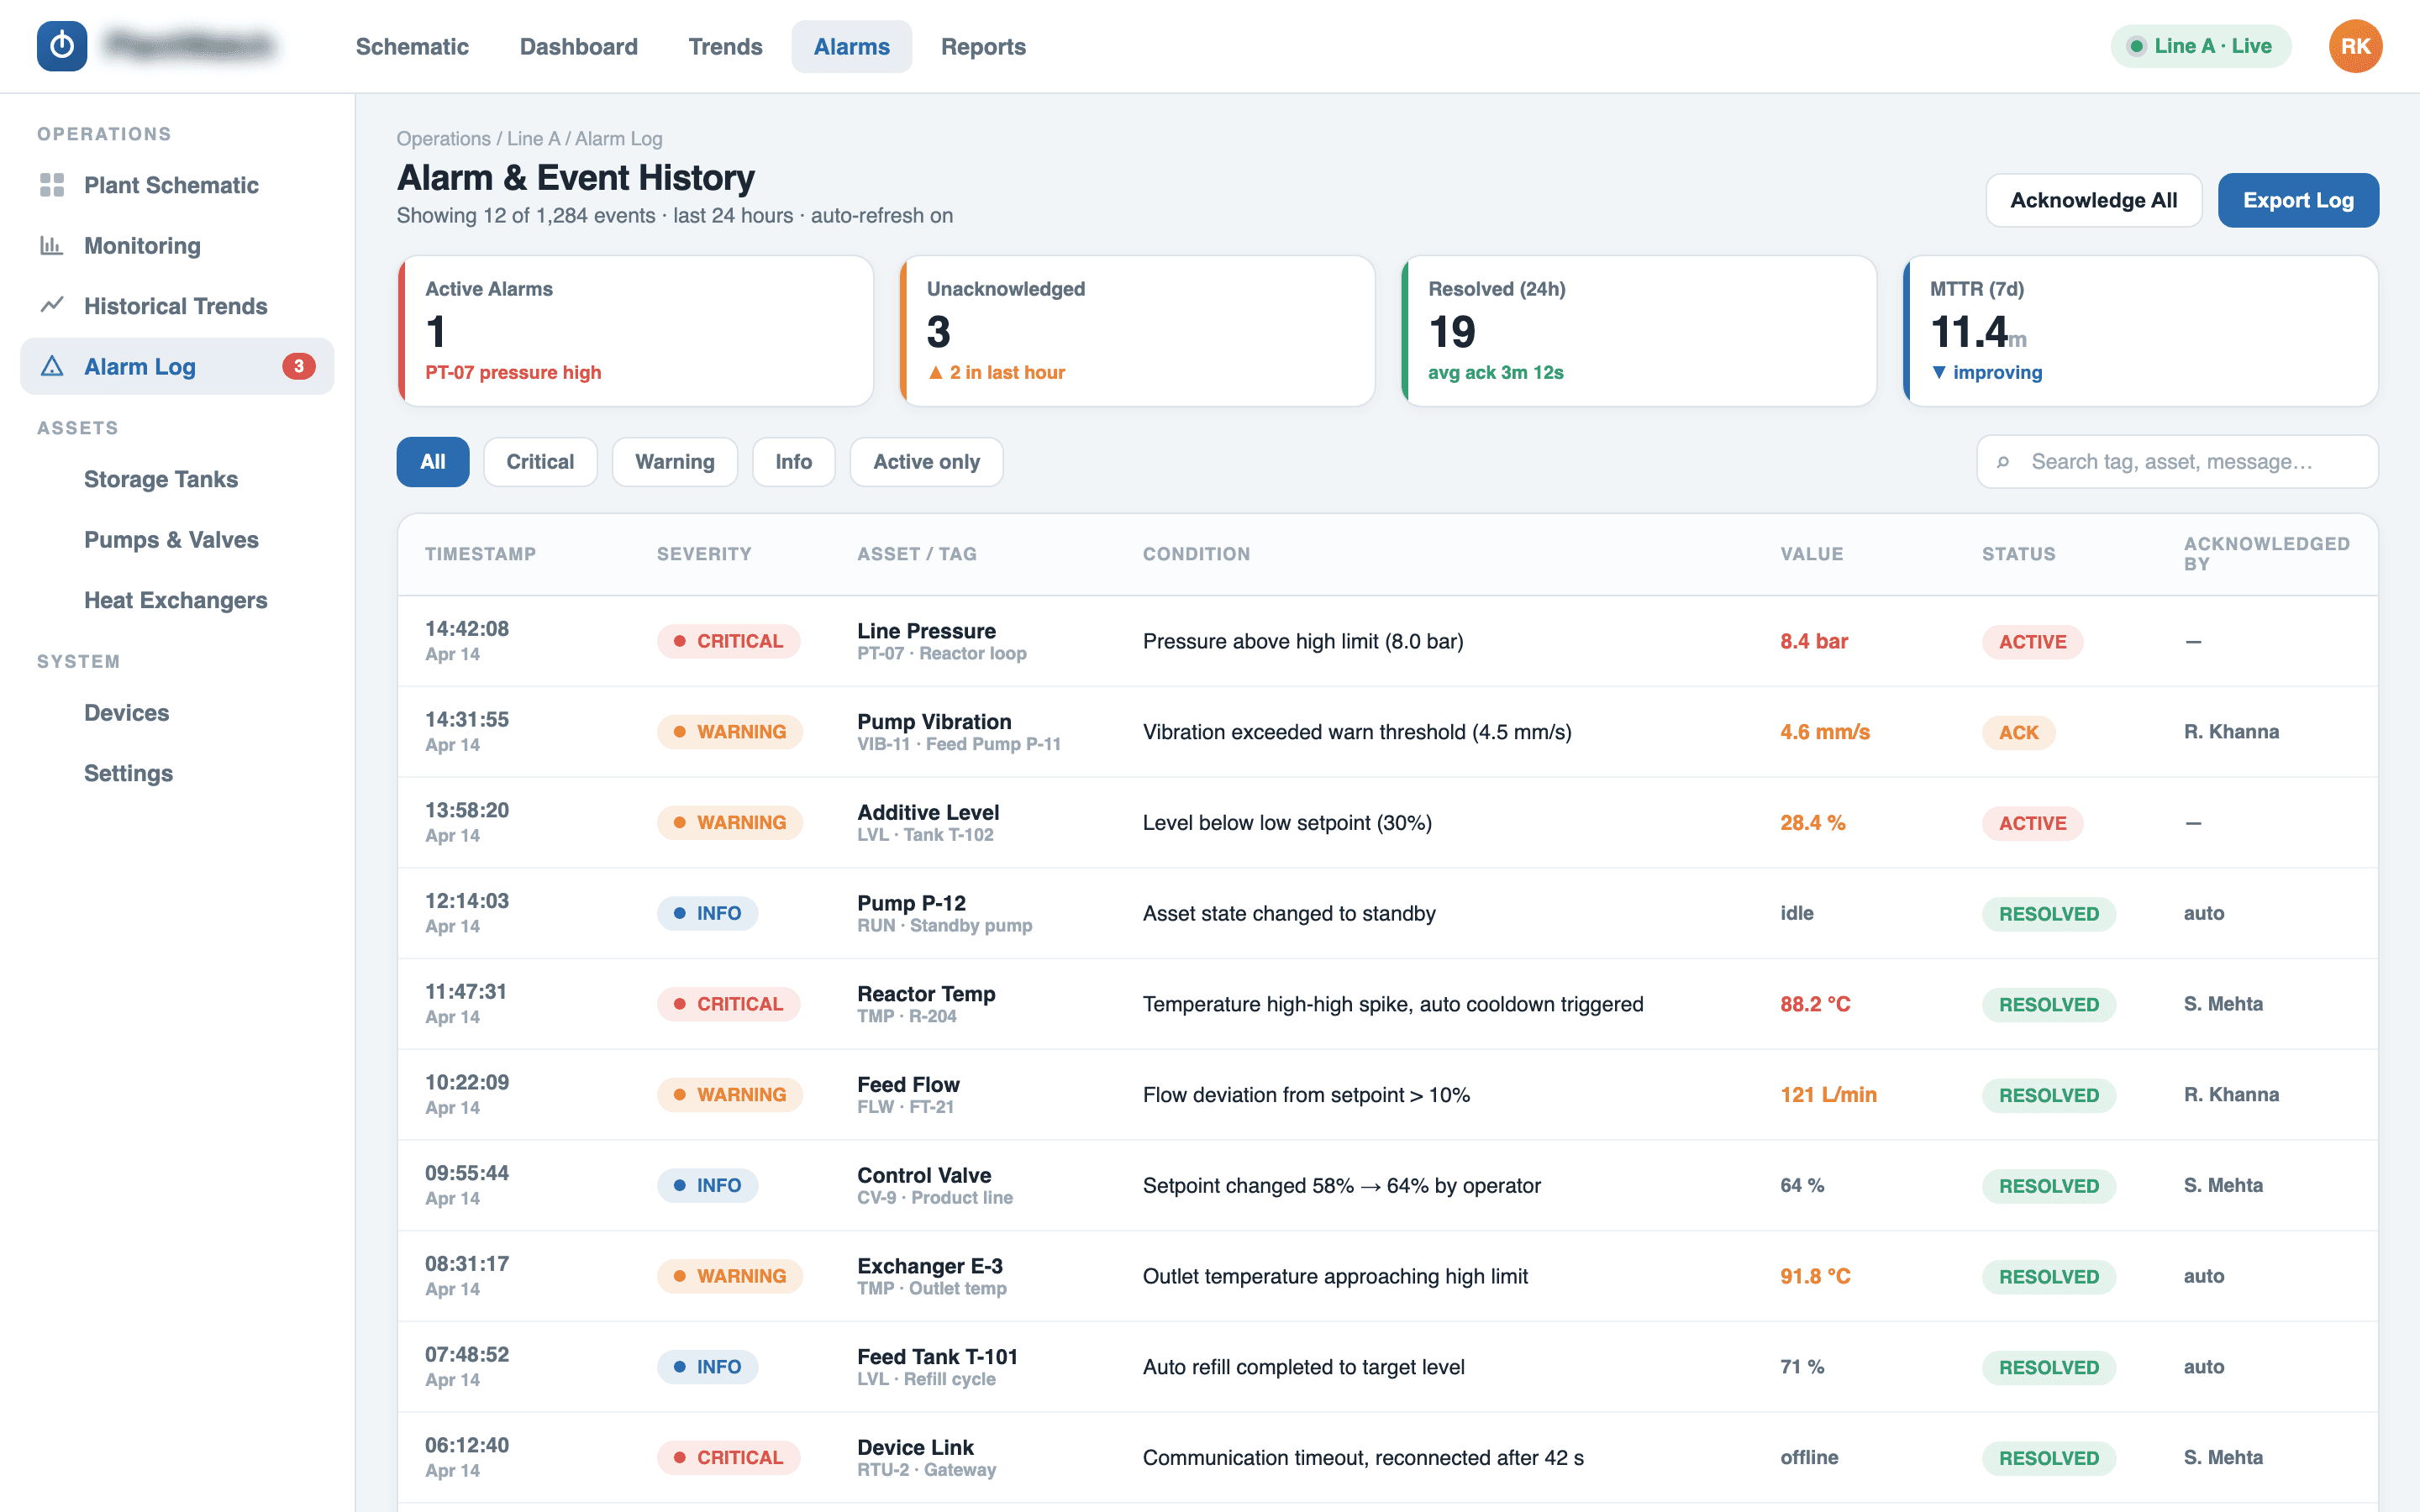The width and height of the screenshot is (2420, 1512).
Task: Open Storage Tanks in sidebar
Action: tap(177, 479)
